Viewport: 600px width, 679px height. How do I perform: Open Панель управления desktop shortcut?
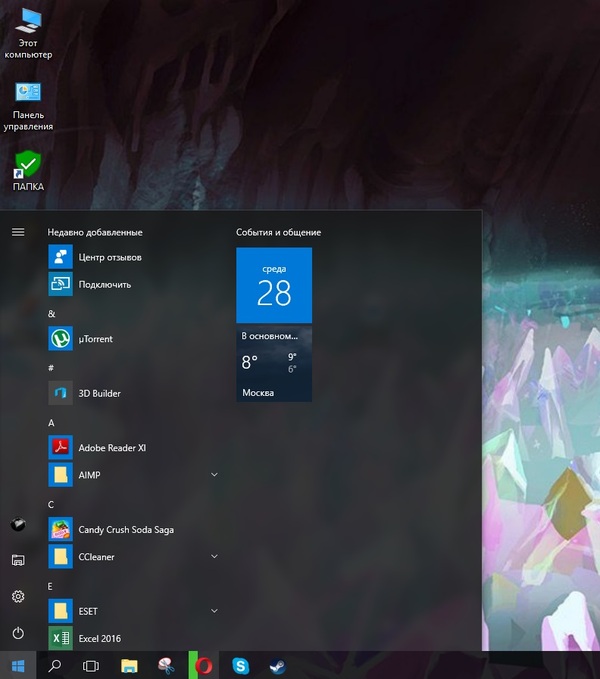point(28,106)
